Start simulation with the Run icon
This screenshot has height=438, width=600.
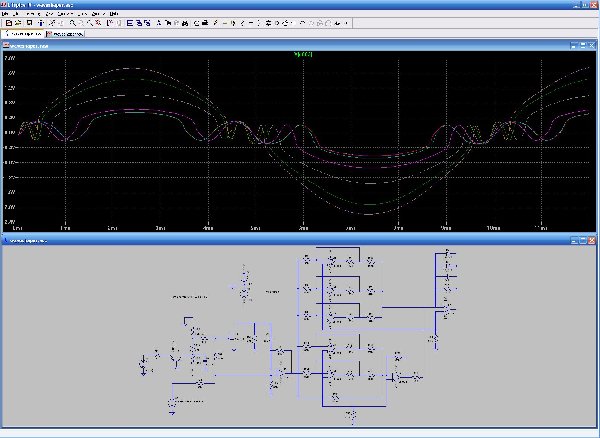(52, 23)
